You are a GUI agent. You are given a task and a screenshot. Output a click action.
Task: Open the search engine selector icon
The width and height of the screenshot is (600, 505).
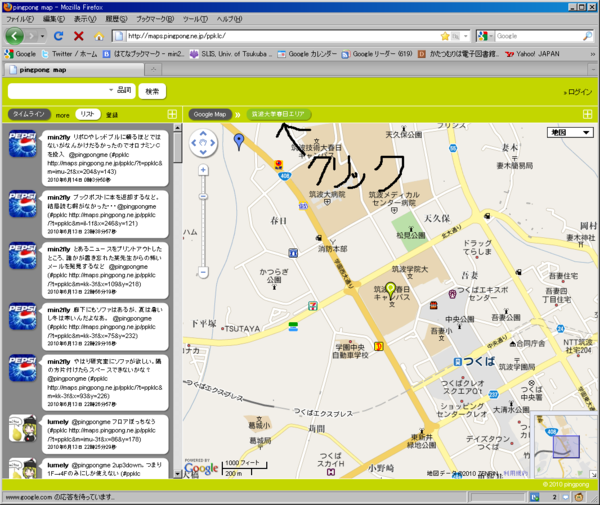pos(485,36)
